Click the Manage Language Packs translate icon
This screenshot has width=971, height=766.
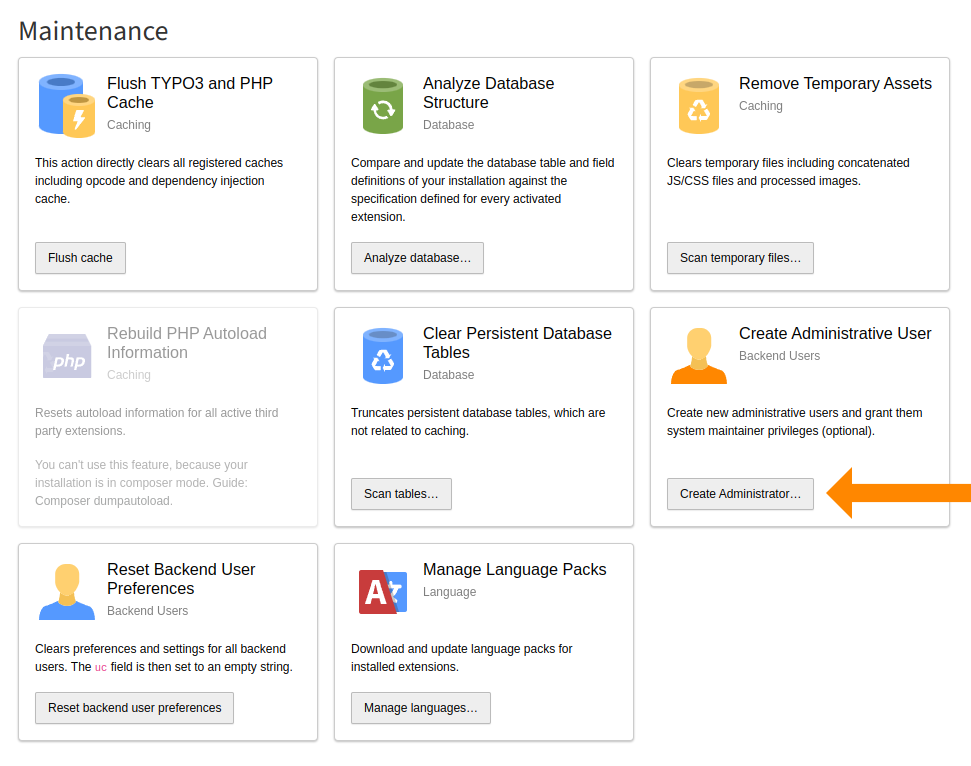(x=382, y=590)
